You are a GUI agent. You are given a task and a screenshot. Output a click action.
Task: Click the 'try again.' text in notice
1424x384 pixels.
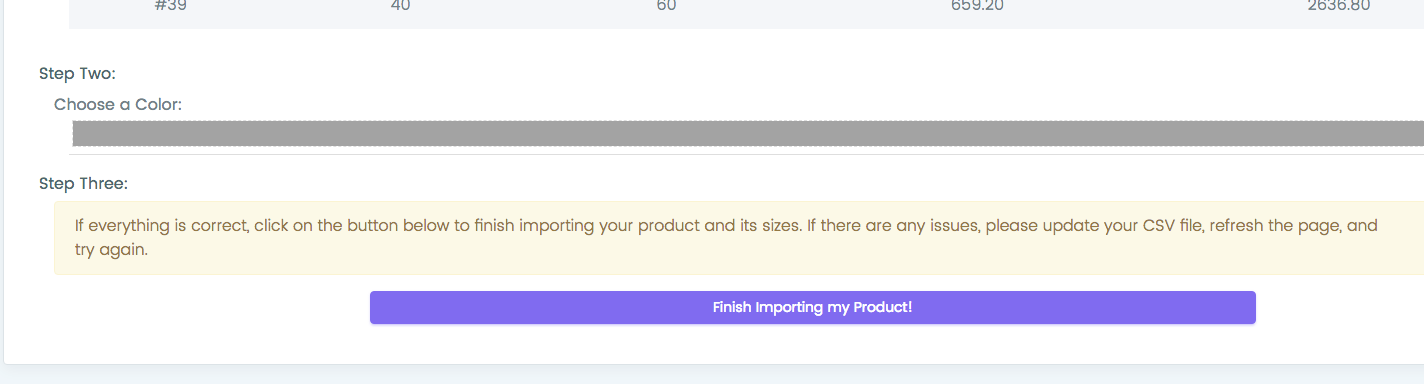(x=111, y=250)
